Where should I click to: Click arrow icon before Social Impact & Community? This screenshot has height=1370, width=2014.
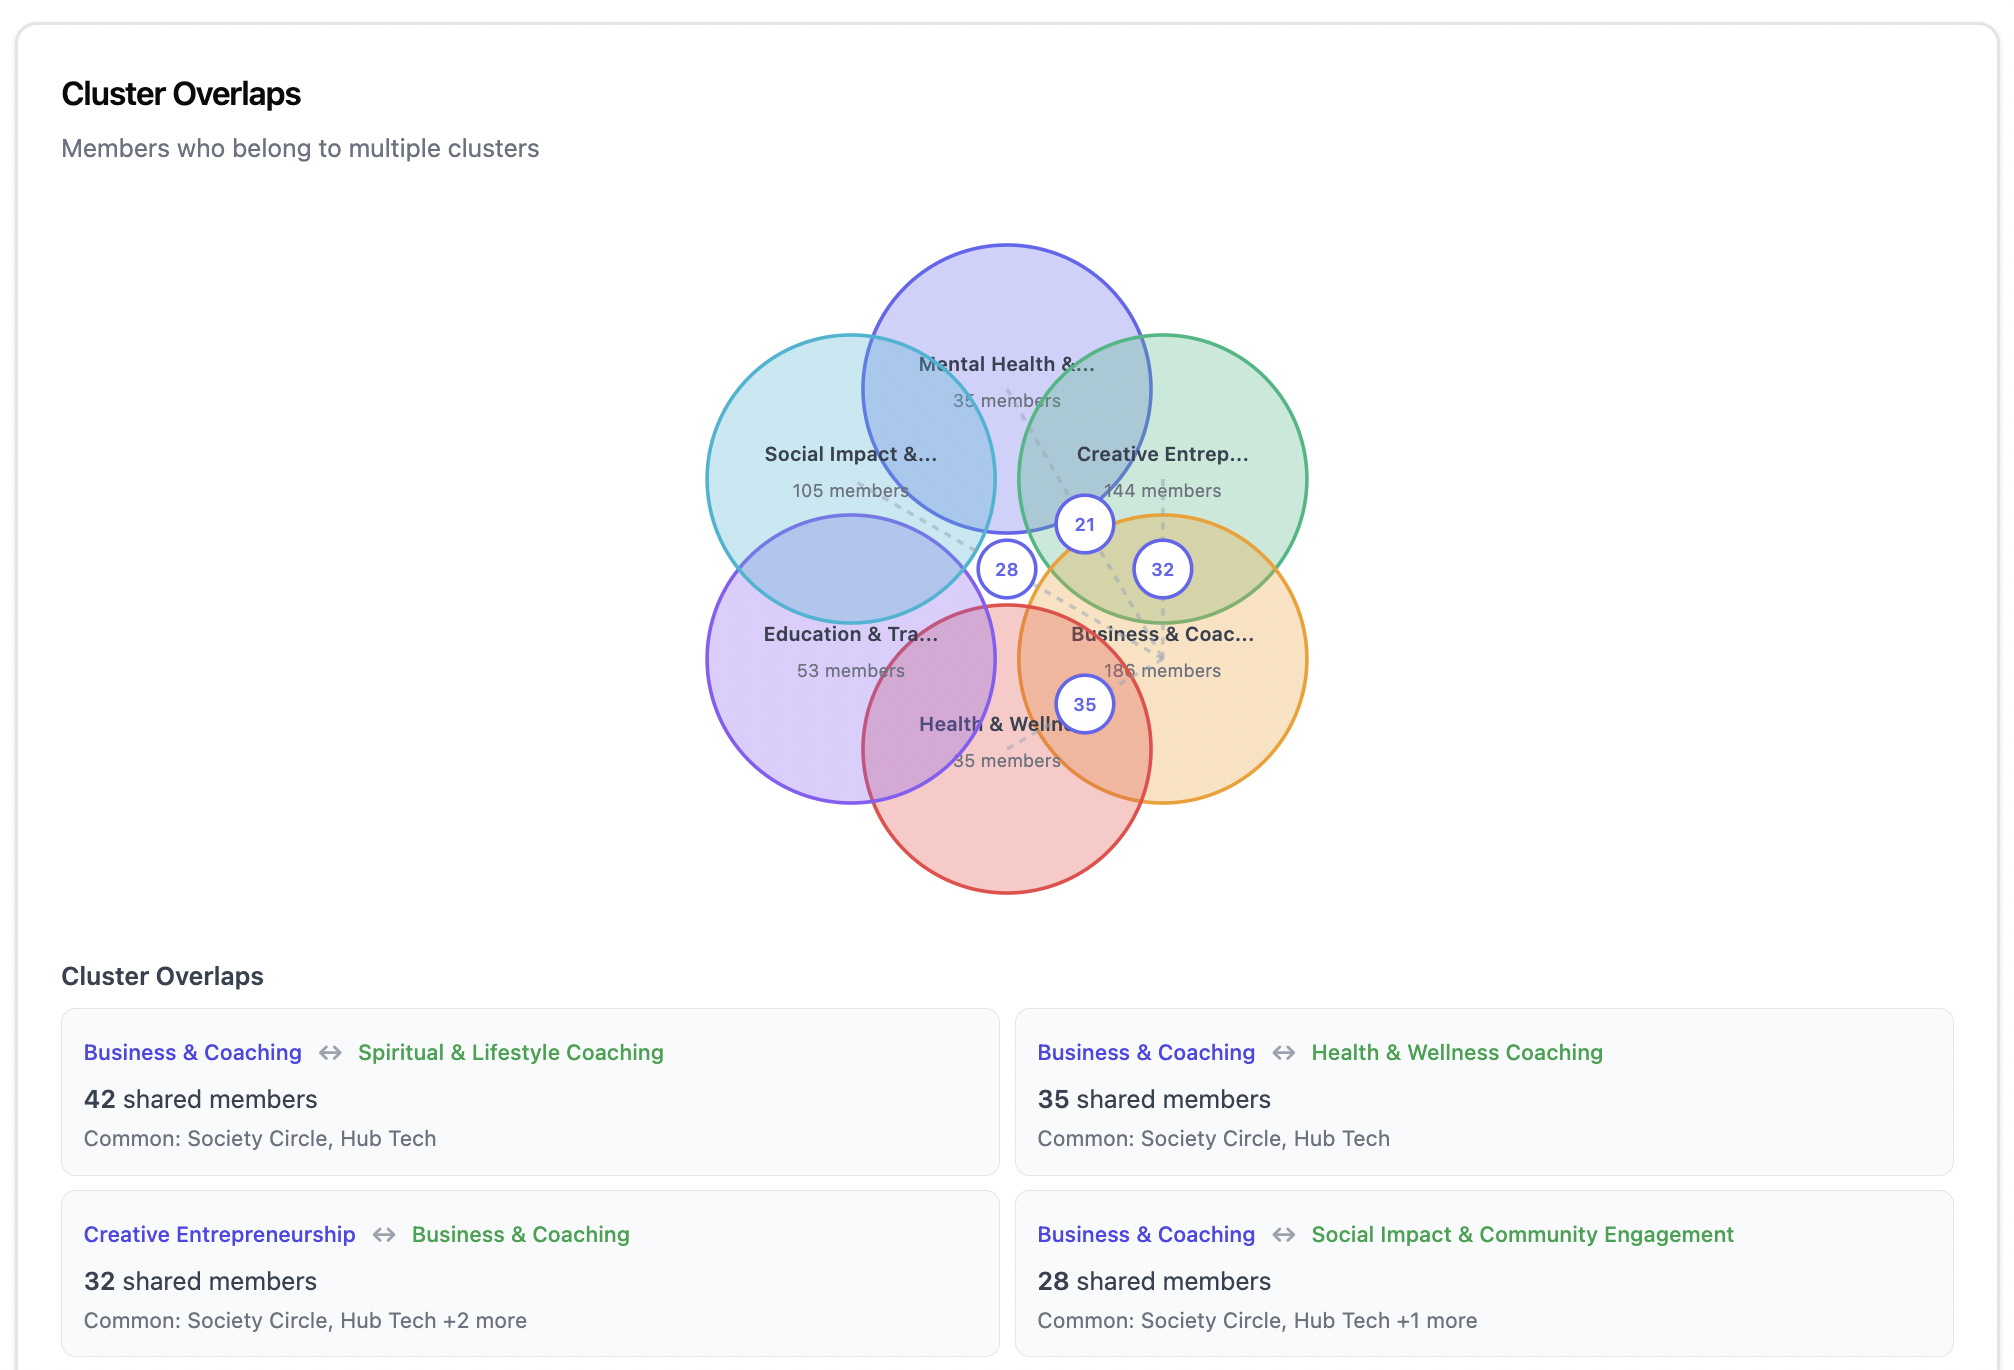click(x=1283, y=1235)
